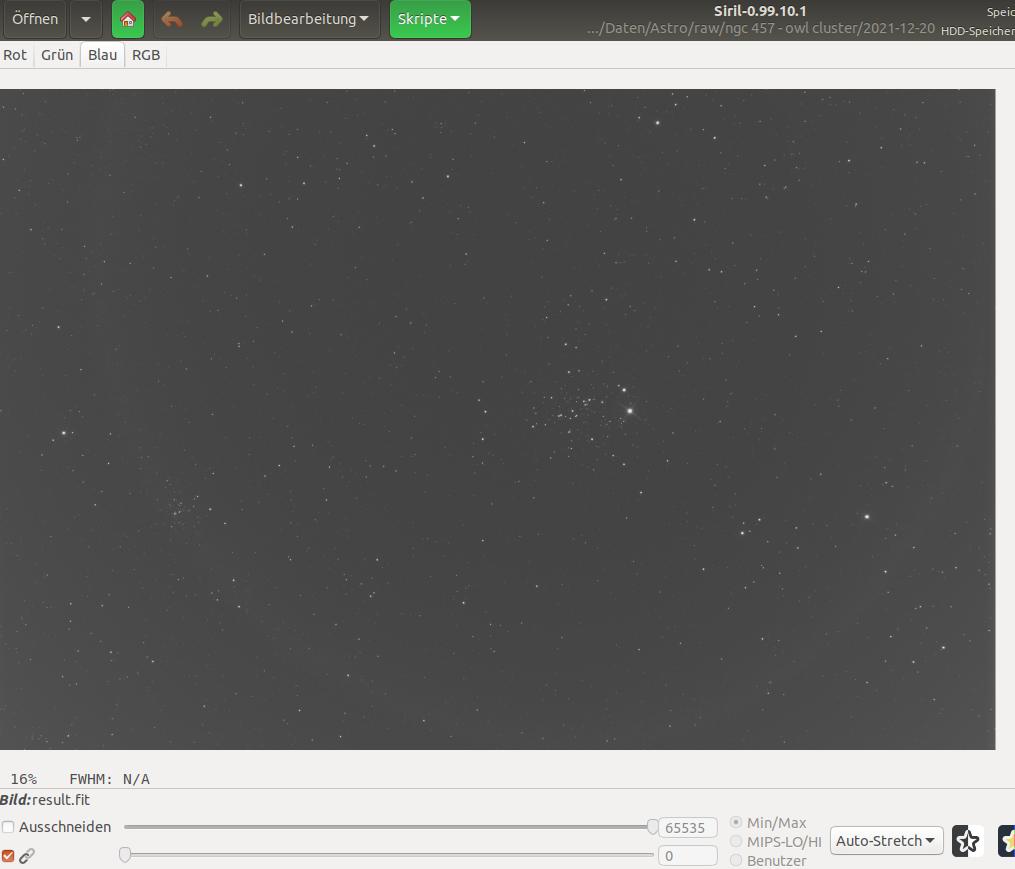Expand the Bildbearbeitung menu

click(308, 19)
